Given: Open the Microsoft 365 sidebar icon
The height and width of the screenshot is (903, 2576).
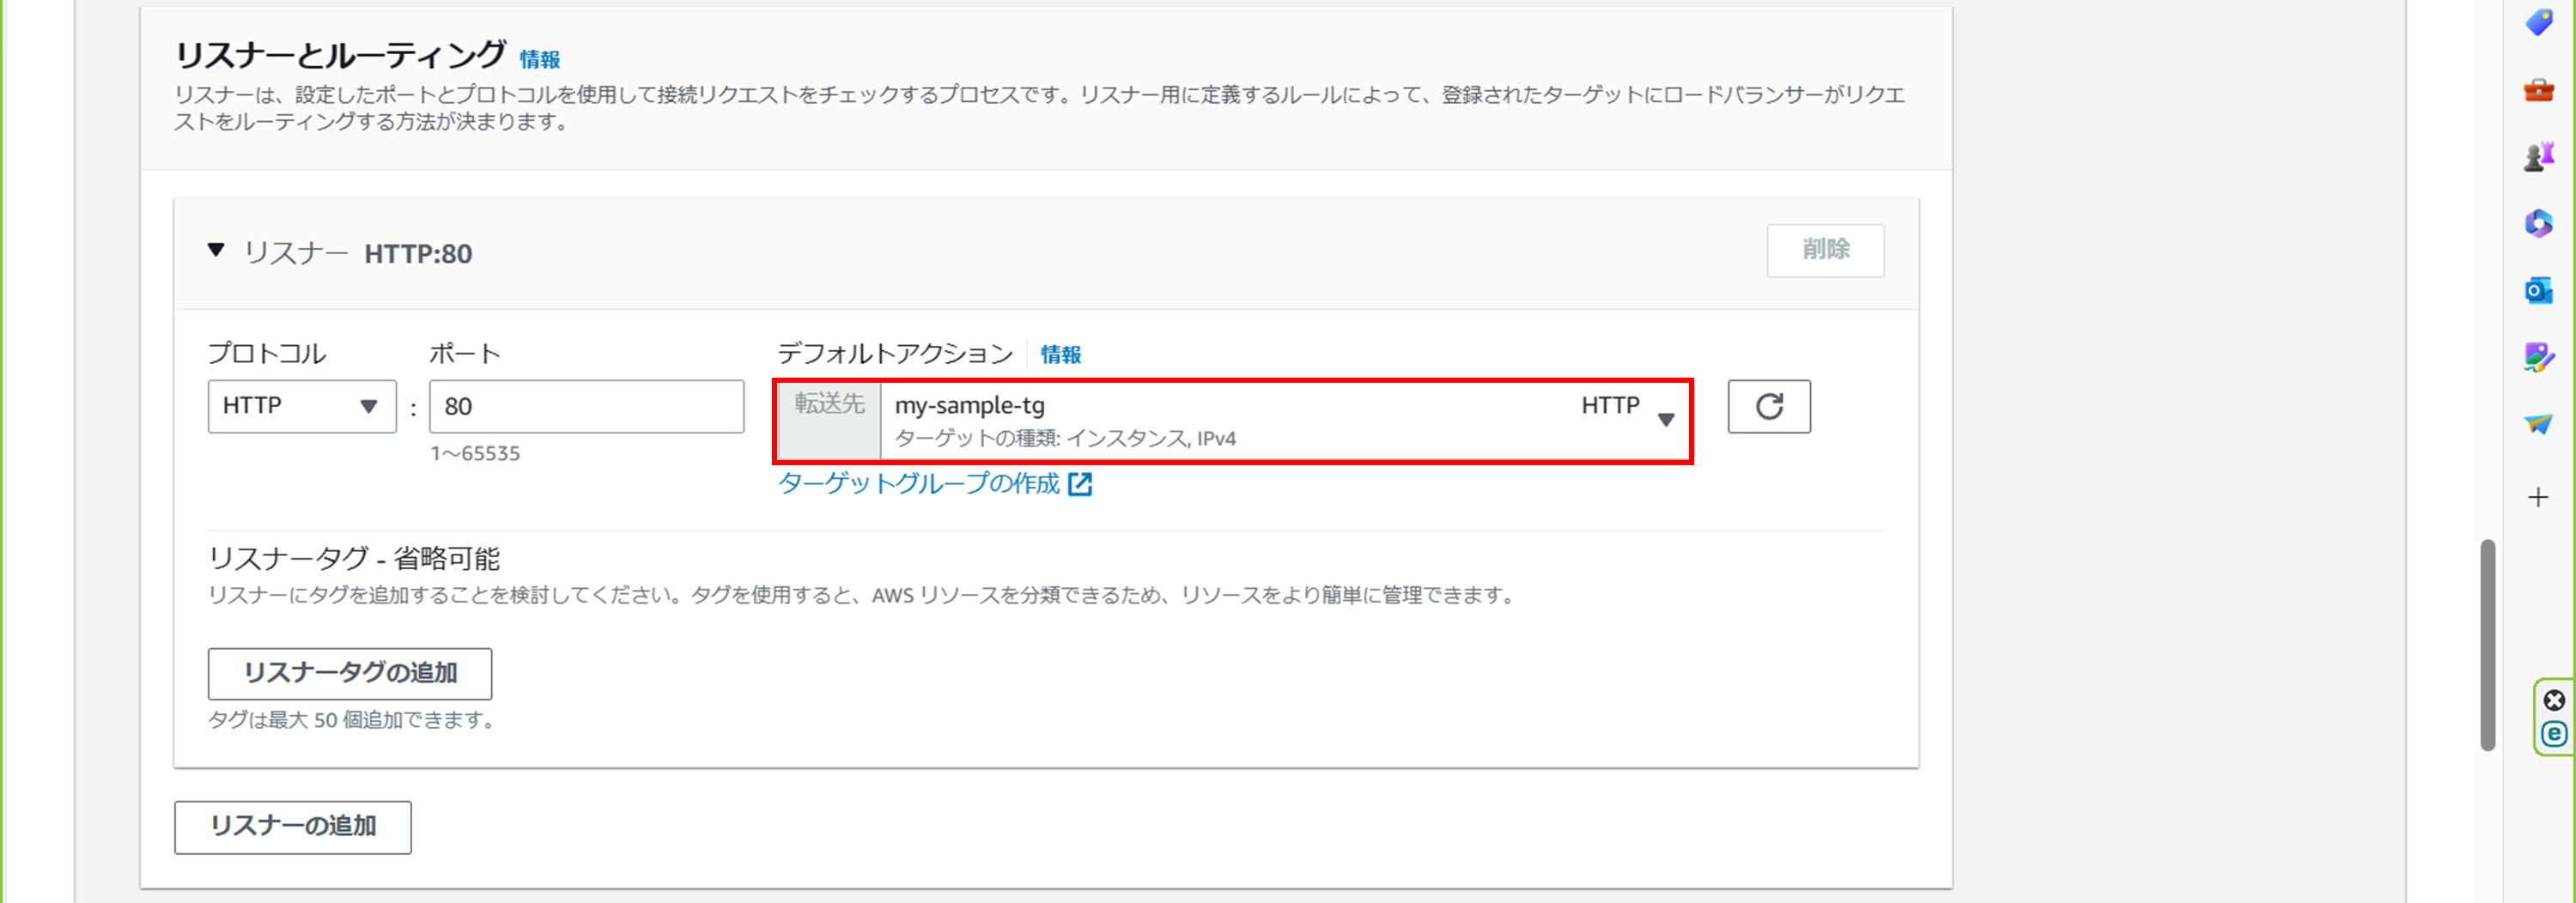Looking at the screenshot, I should (x=2538, y=223).
